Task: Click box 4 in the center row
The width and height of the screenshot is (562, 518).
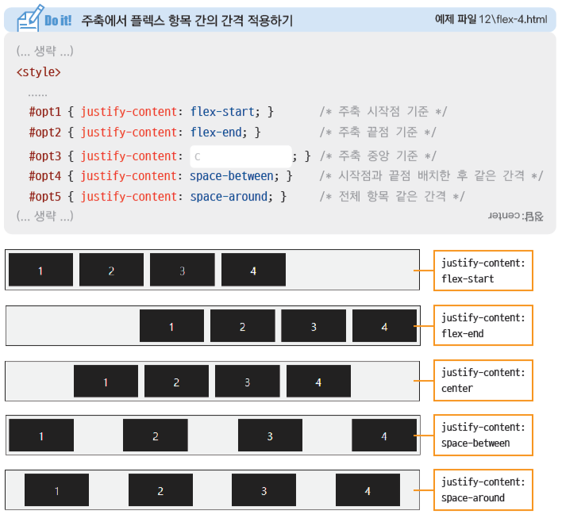Action: click(319, 381)
